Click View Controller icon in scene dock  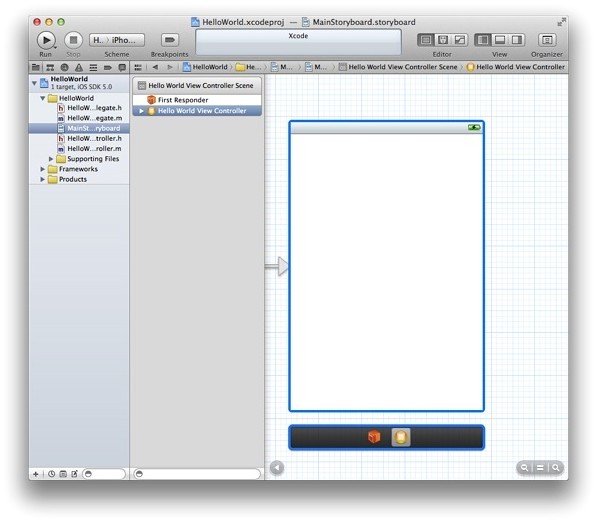click(401, 437)
